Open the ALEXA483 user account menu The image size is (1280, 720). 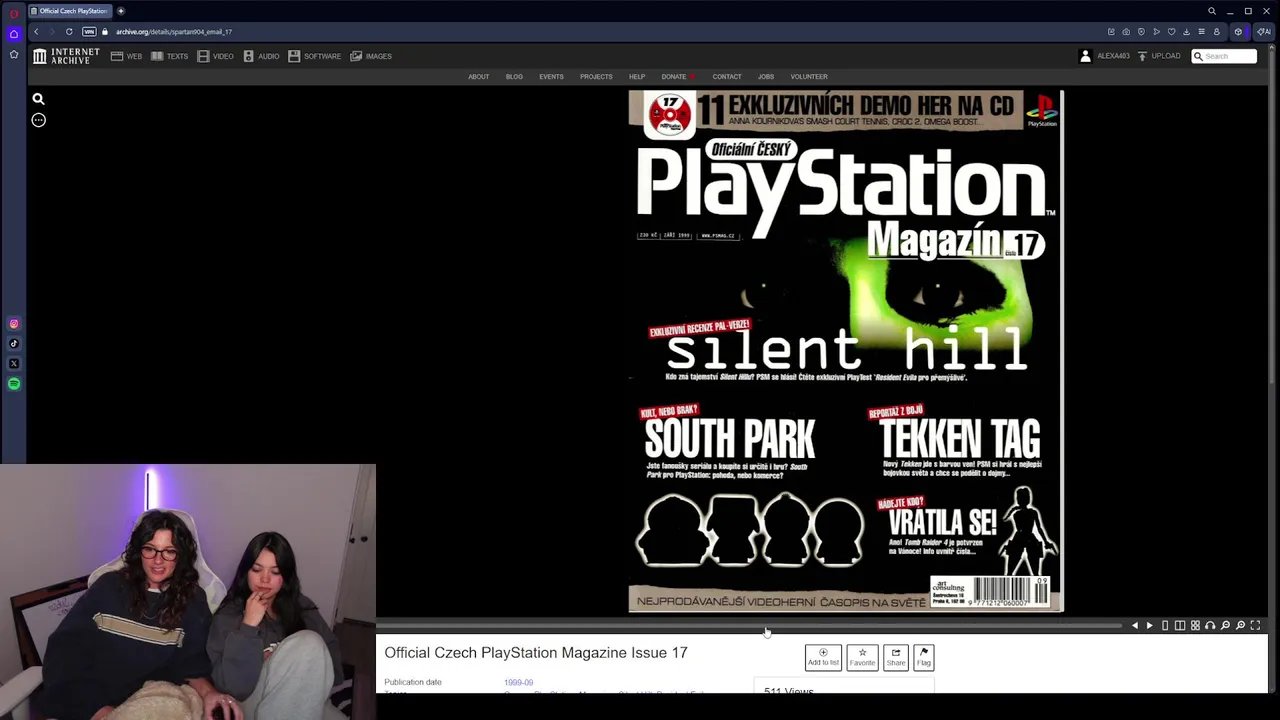tap(1105, 56)
